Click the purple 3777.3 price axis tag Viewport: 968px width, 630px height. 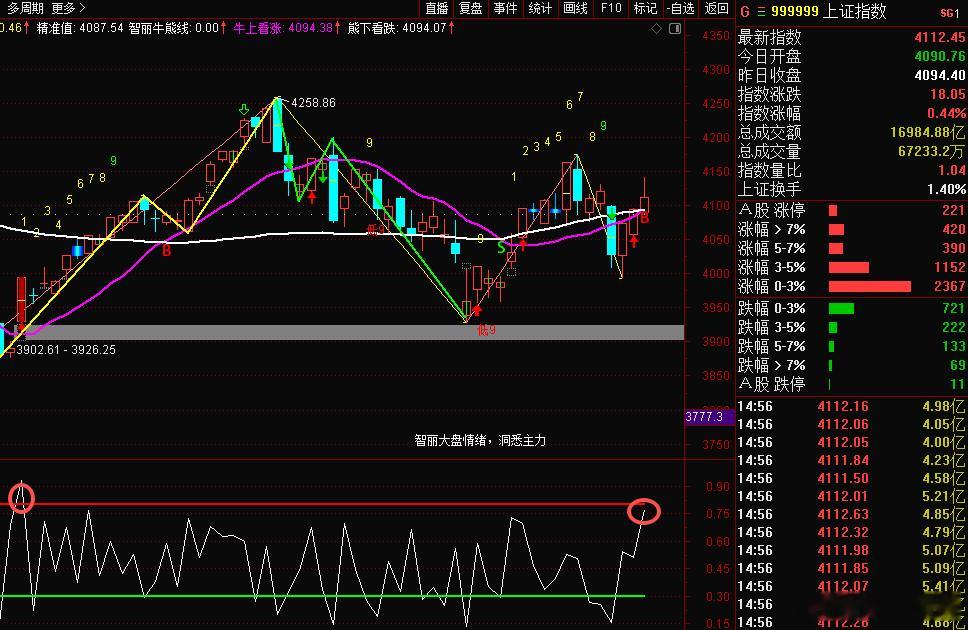pyautogui.click(x=709, y=417)
